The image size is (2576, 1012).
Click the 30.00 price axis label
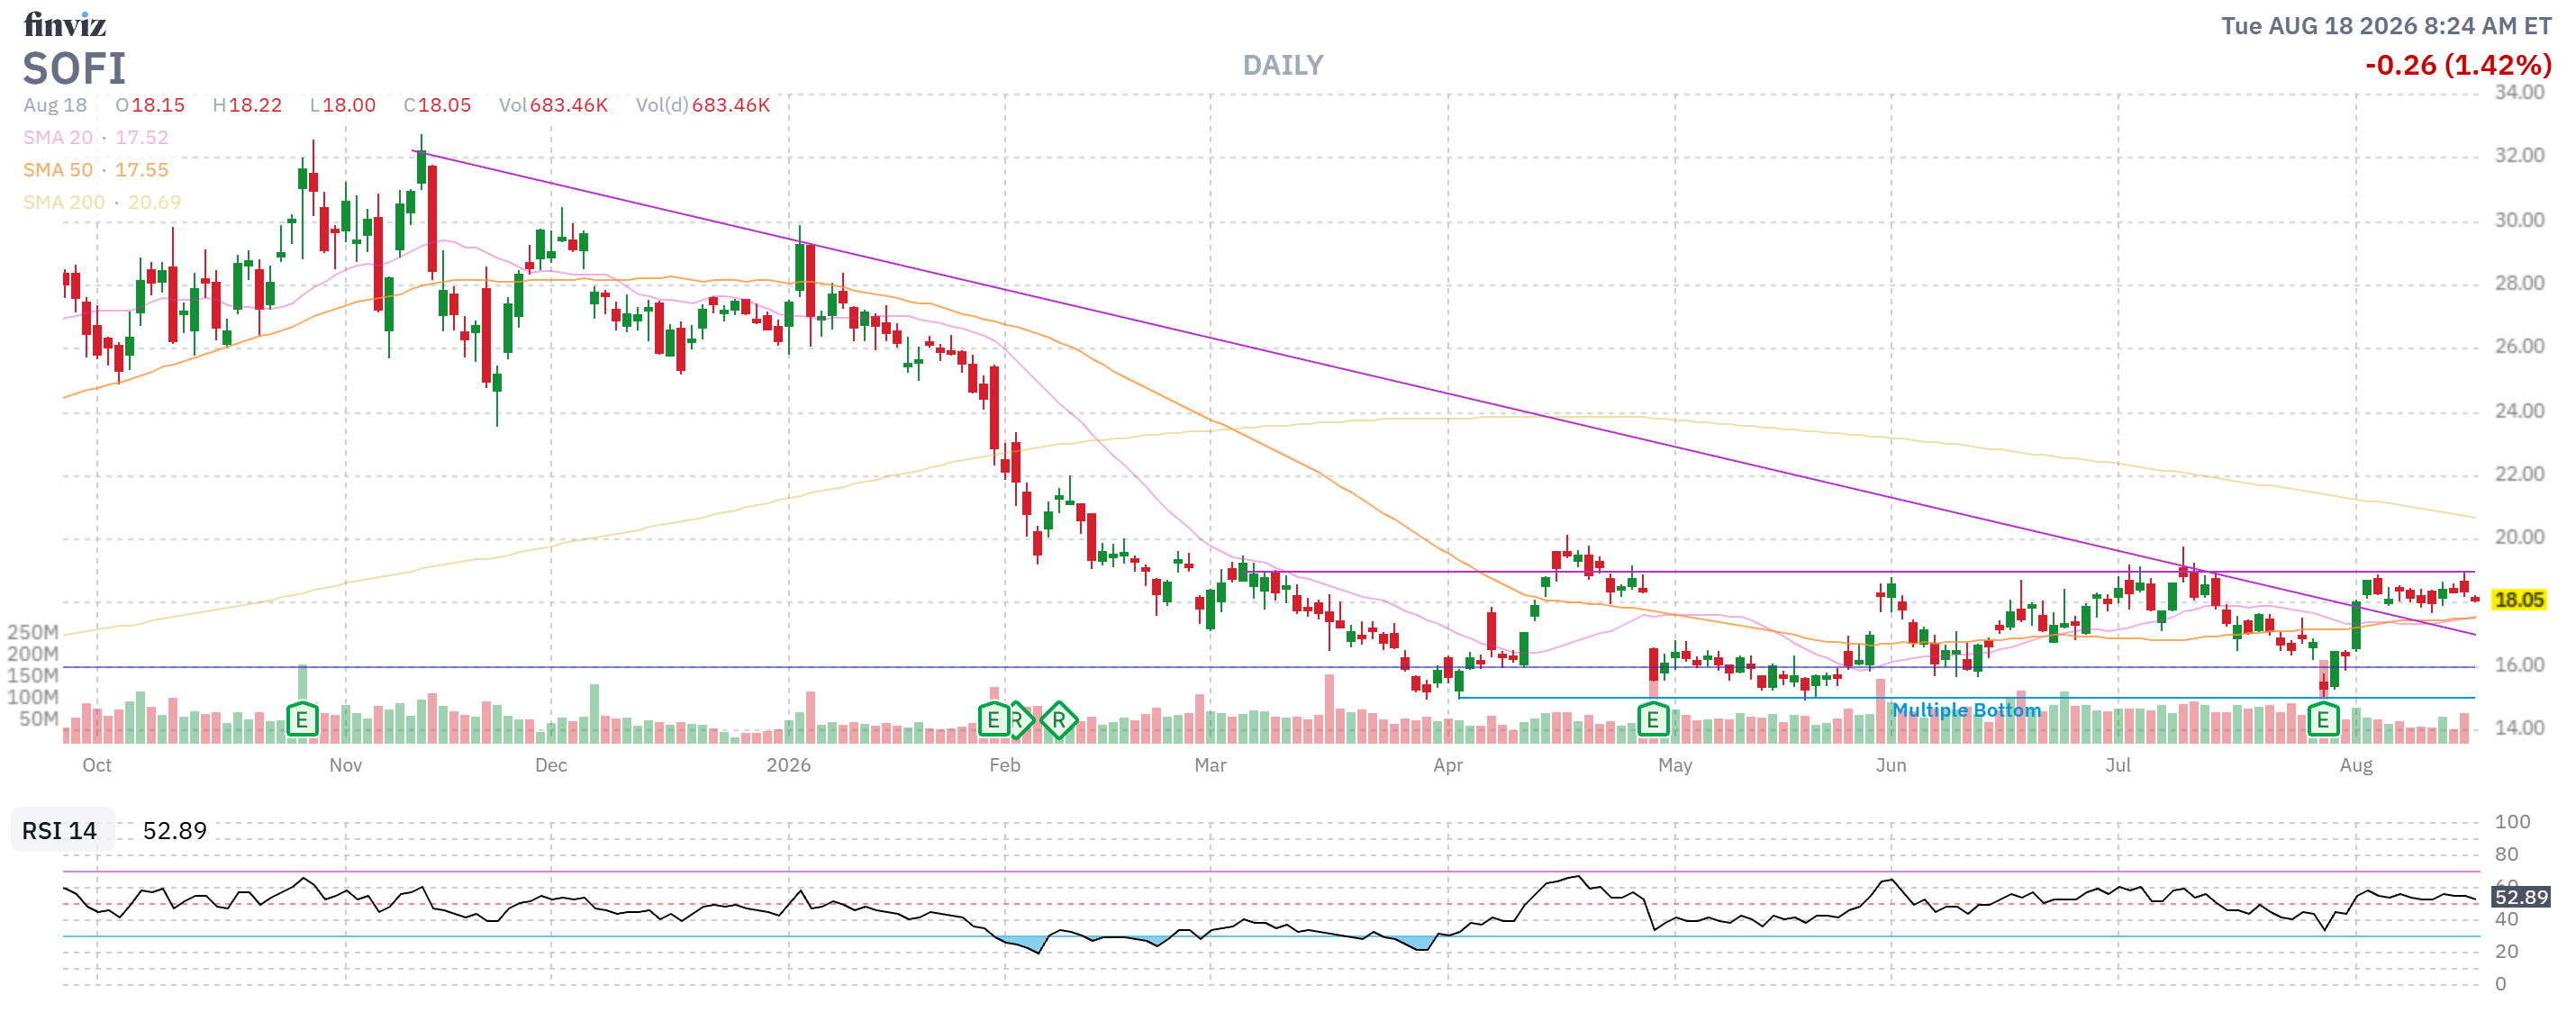tap(2519, 220)
